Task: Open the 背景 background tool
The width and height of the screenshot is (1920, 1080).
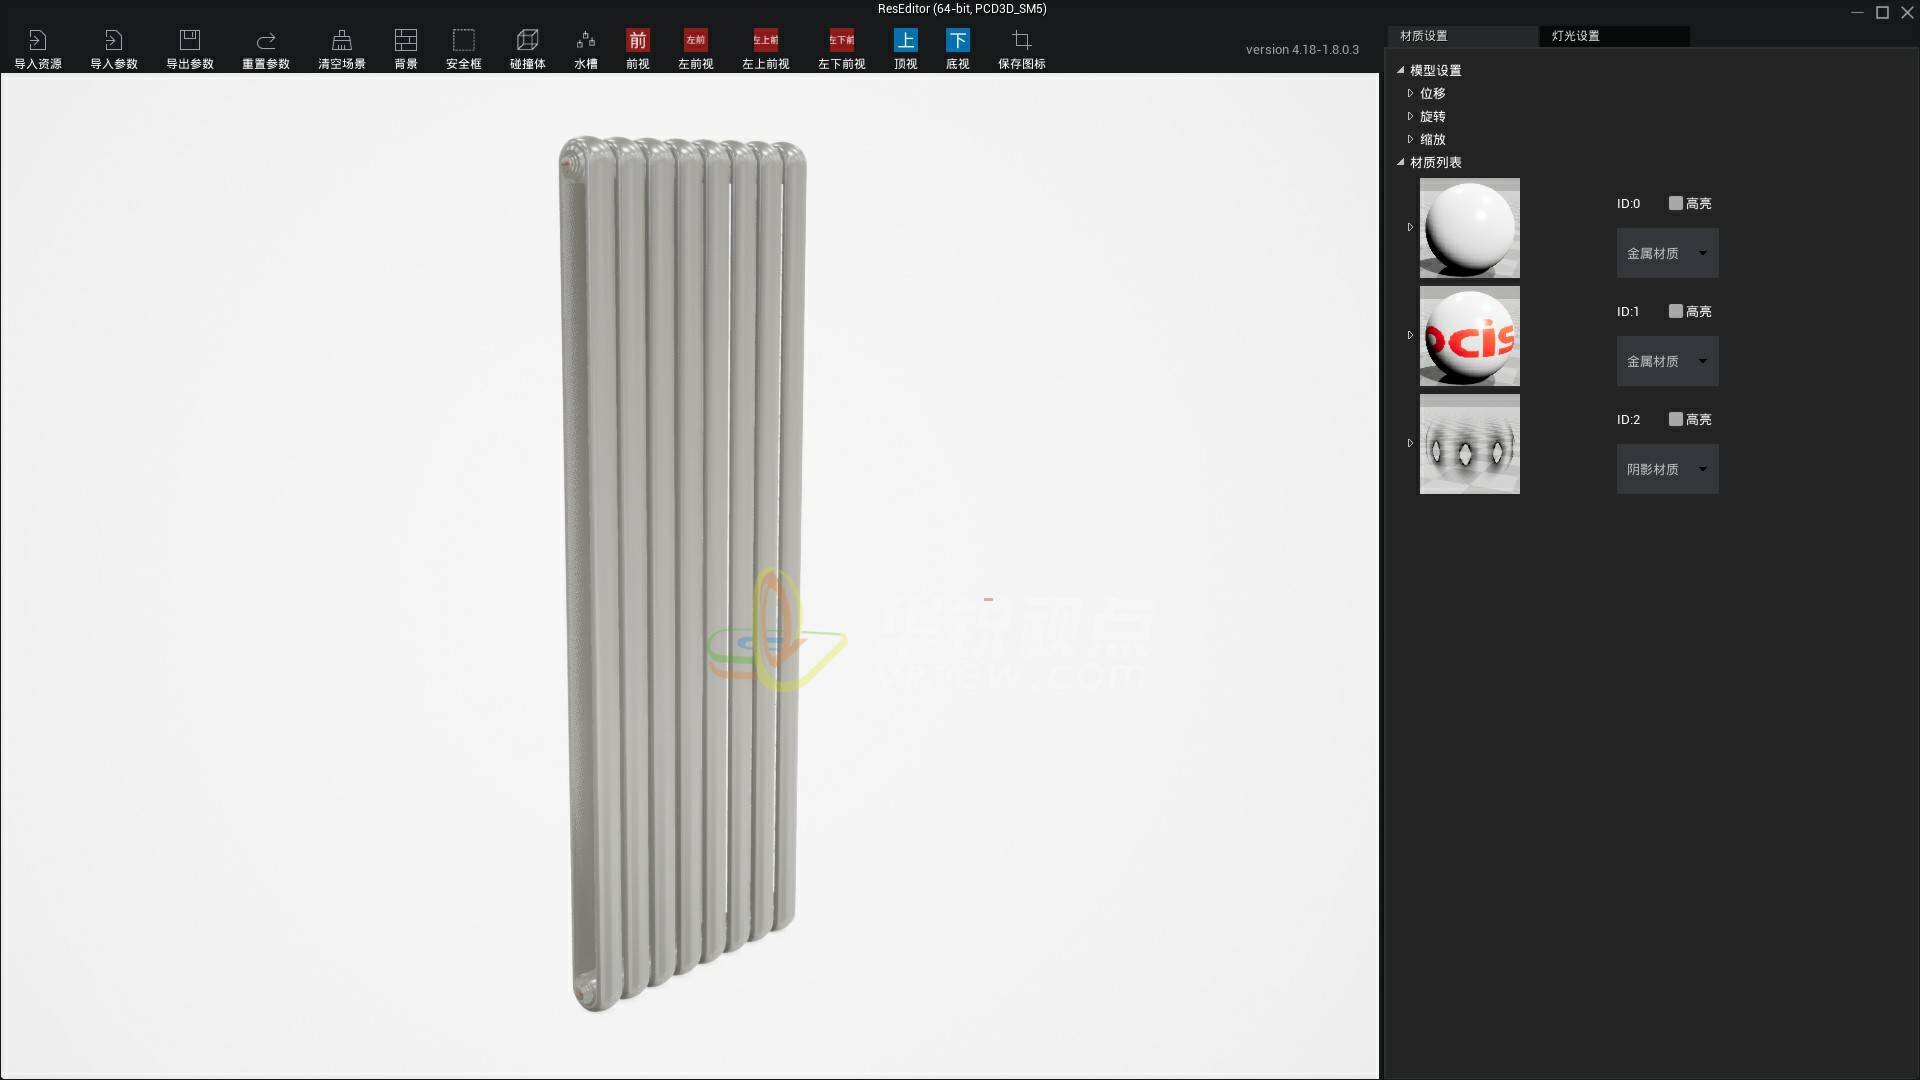Action: click(405, 48)
